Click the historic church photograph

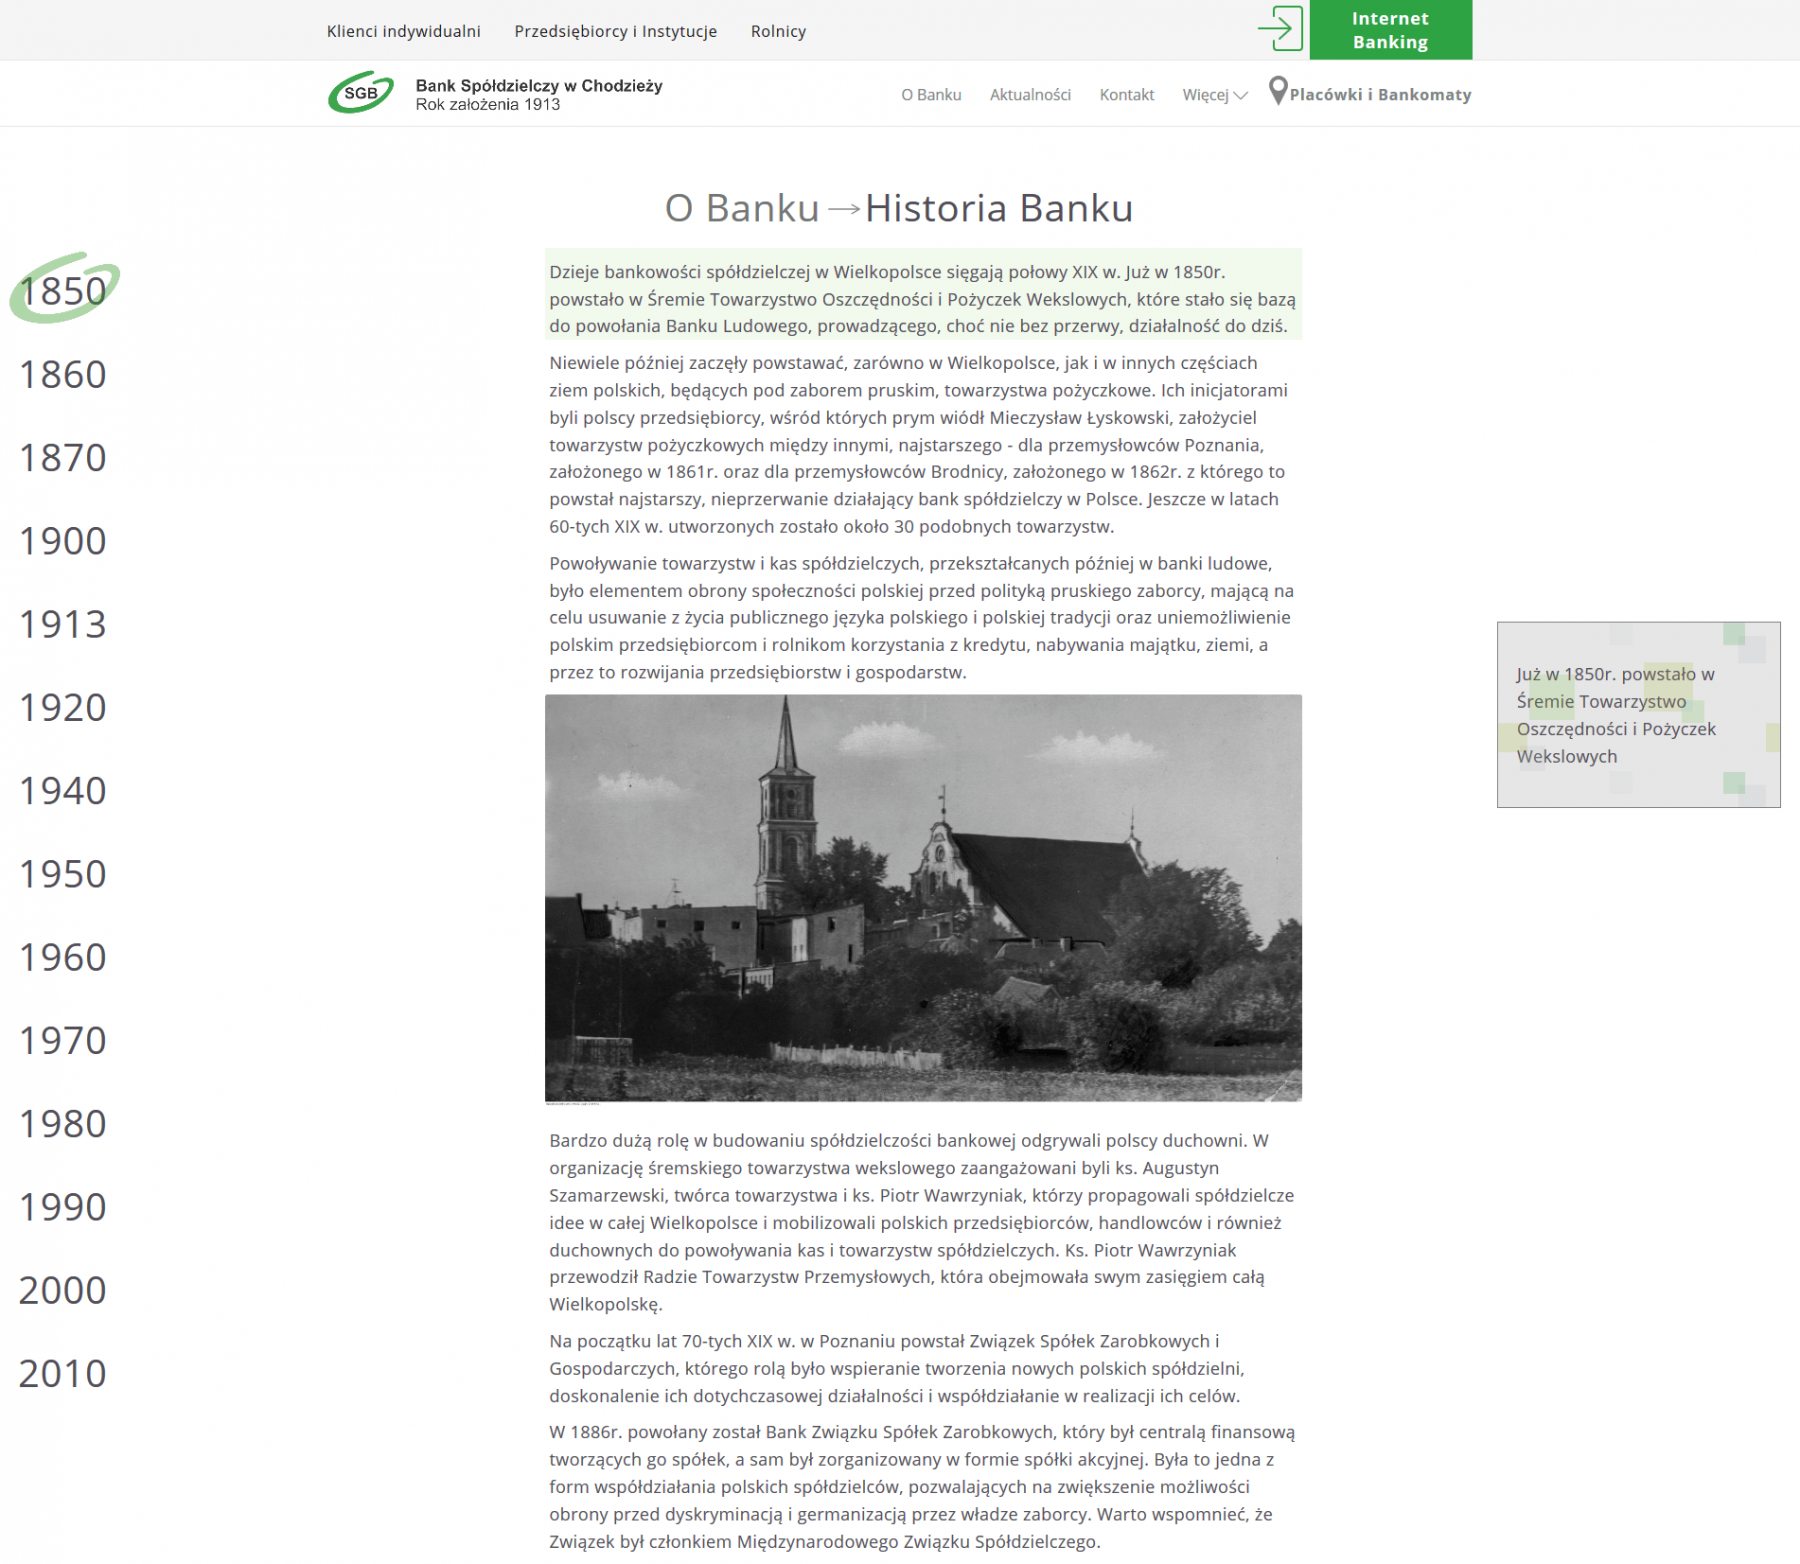tap(923, 898)
